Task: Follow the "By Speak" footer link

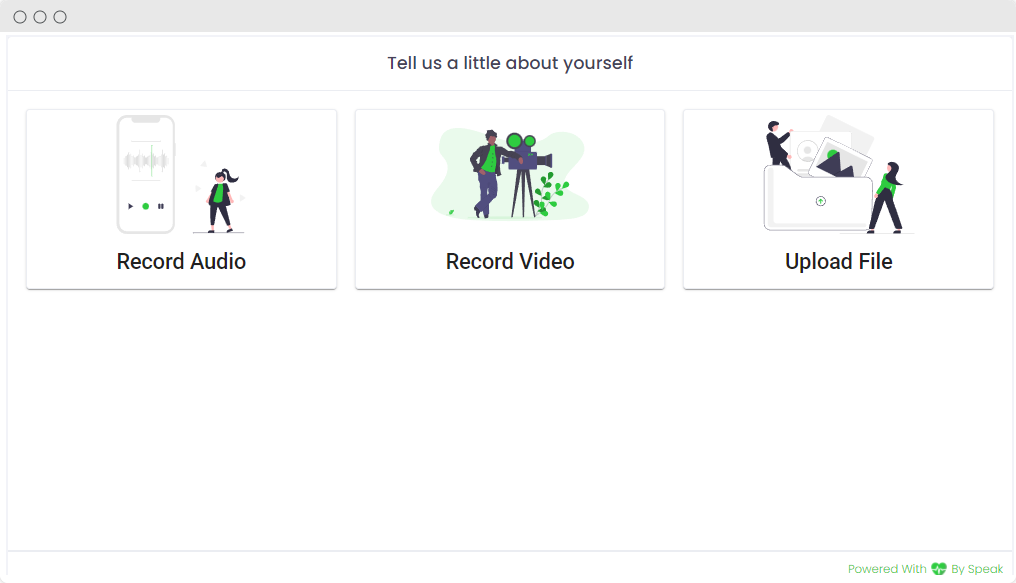Action: point(977,569)
